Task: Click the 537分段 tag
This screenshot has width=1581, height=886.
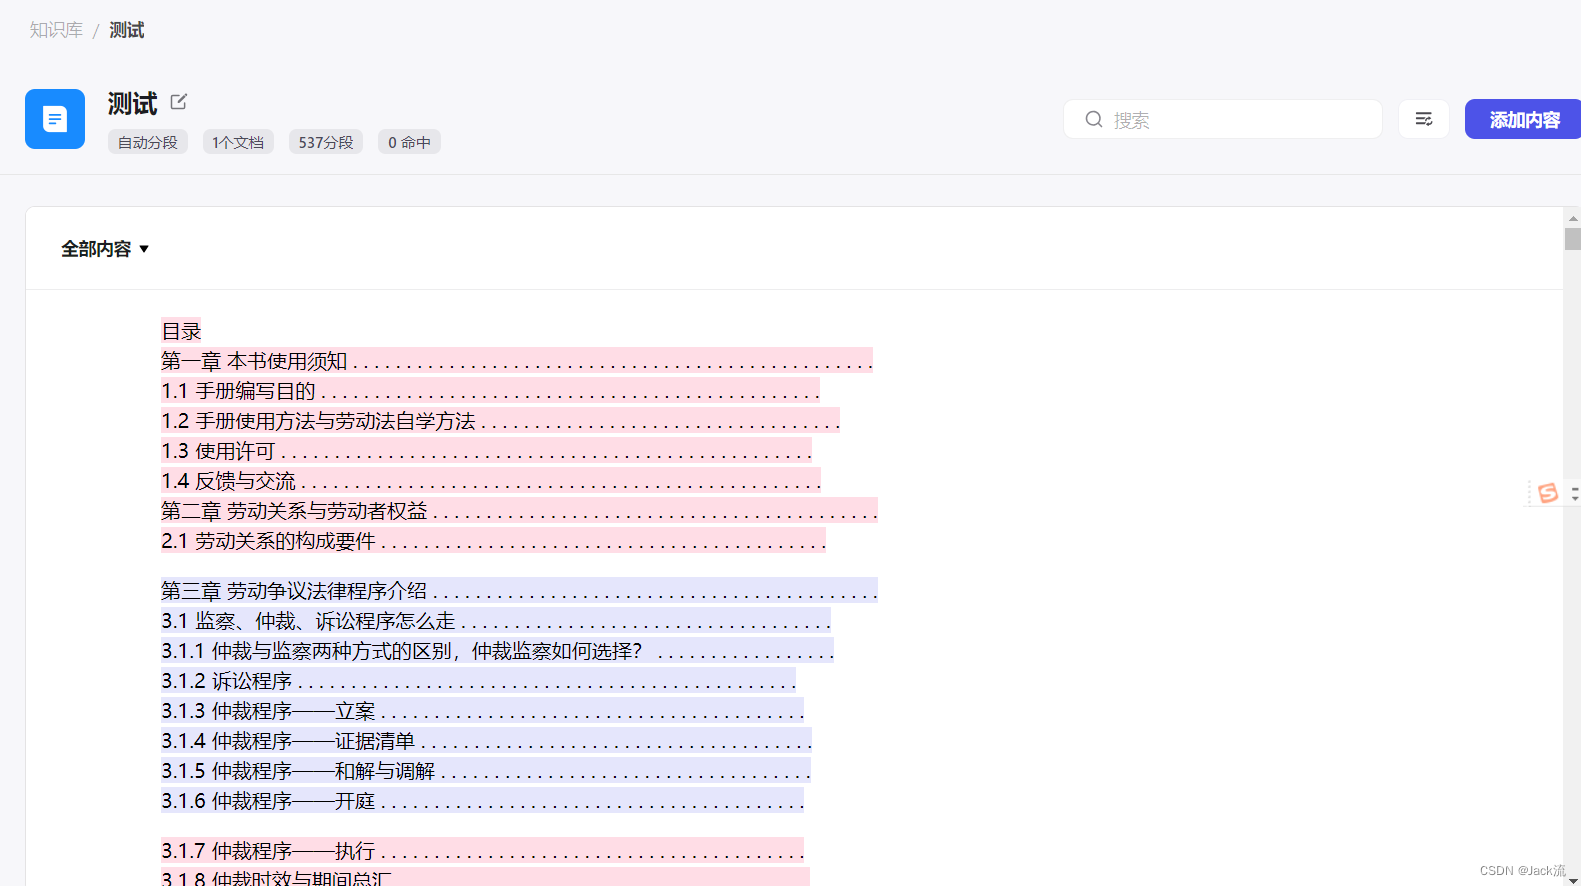Action: point(326,142)
